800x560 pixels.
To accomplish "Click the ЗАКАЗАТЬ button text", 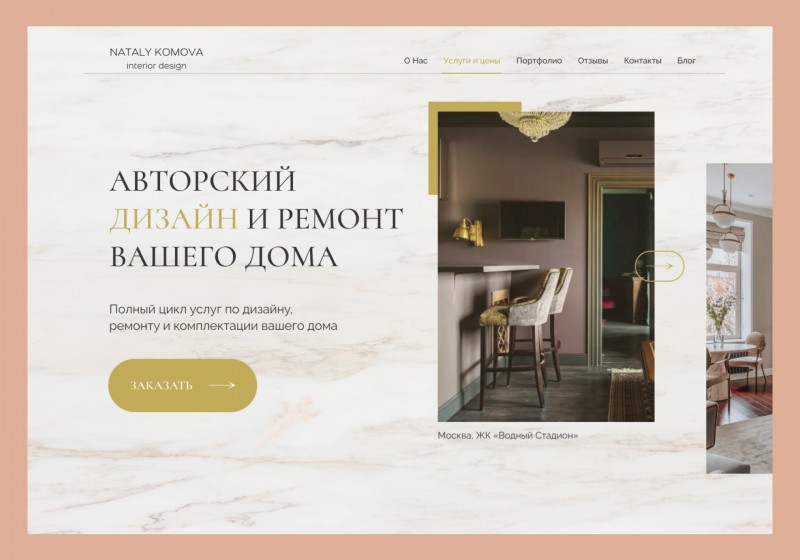I will coord(161,385).
